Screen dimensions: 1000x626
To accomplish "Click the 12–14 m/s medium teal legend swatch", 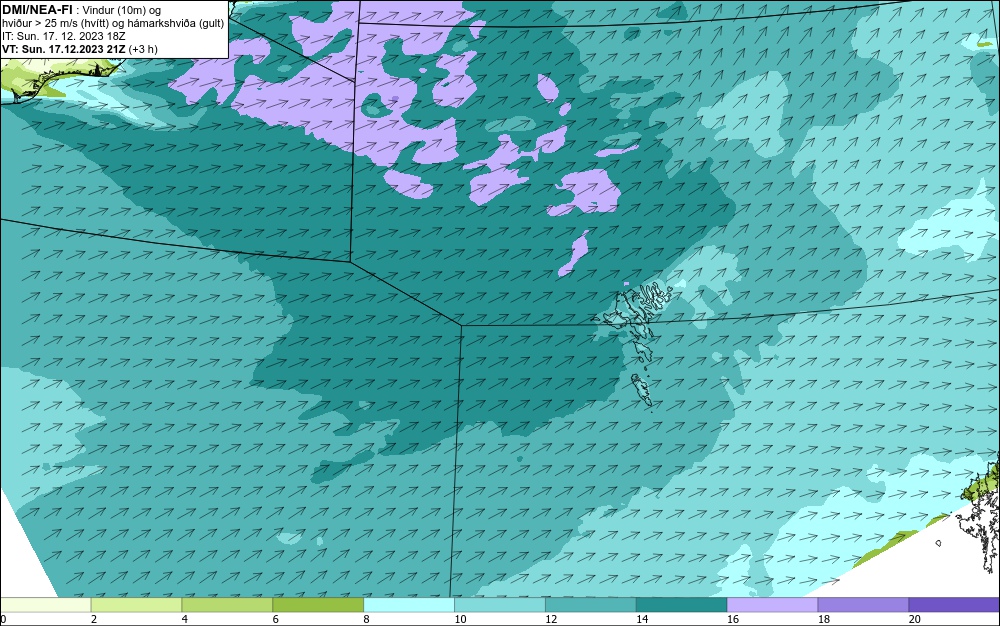I will 591,604.
